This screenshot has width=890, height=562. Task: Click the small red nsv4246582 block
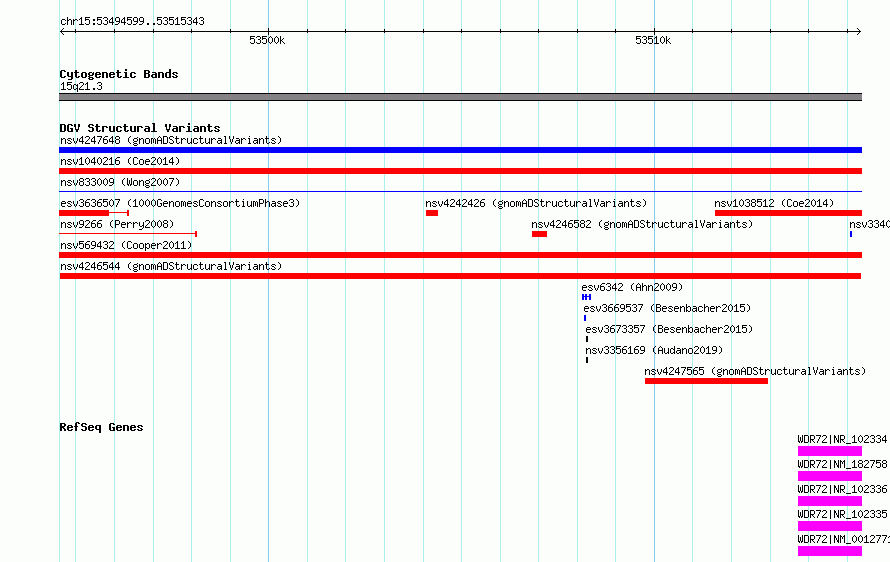pos(539,234)
